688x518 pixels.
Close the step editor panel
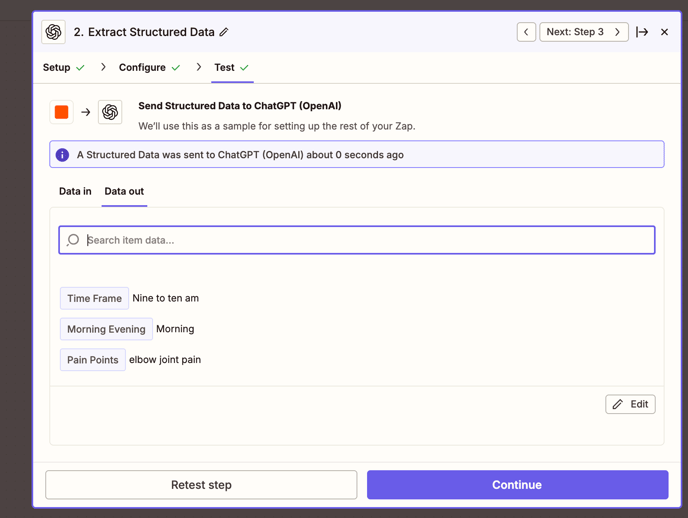664,32
